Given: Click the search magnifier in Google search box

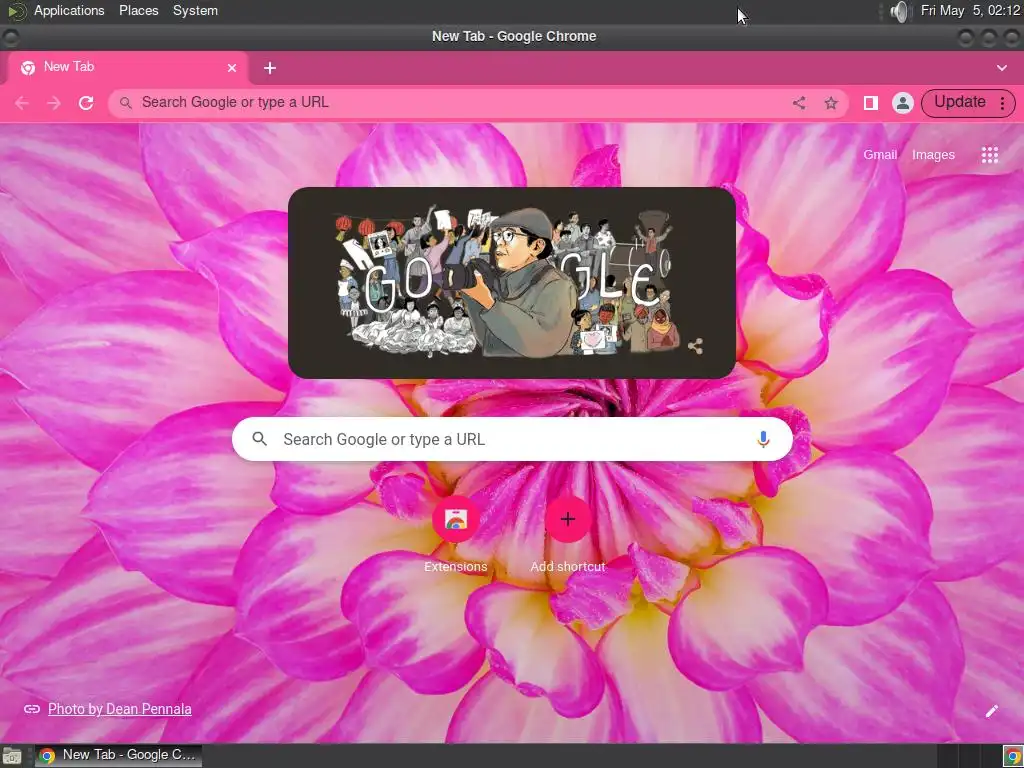Looking at the screenshot, I should tap(259, 440).
